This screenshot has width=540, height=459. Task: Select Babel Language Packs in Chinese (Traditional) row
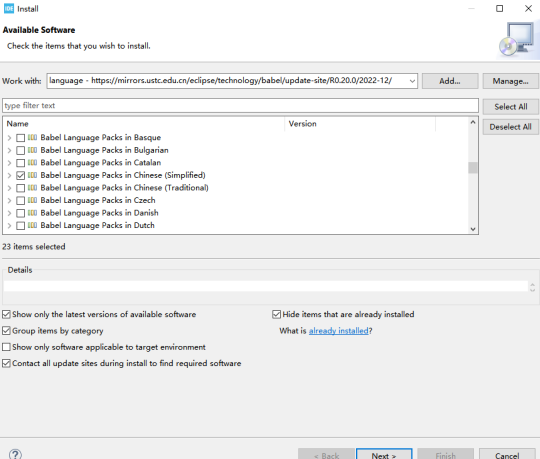pyautogui.click(x=124, y=188)
